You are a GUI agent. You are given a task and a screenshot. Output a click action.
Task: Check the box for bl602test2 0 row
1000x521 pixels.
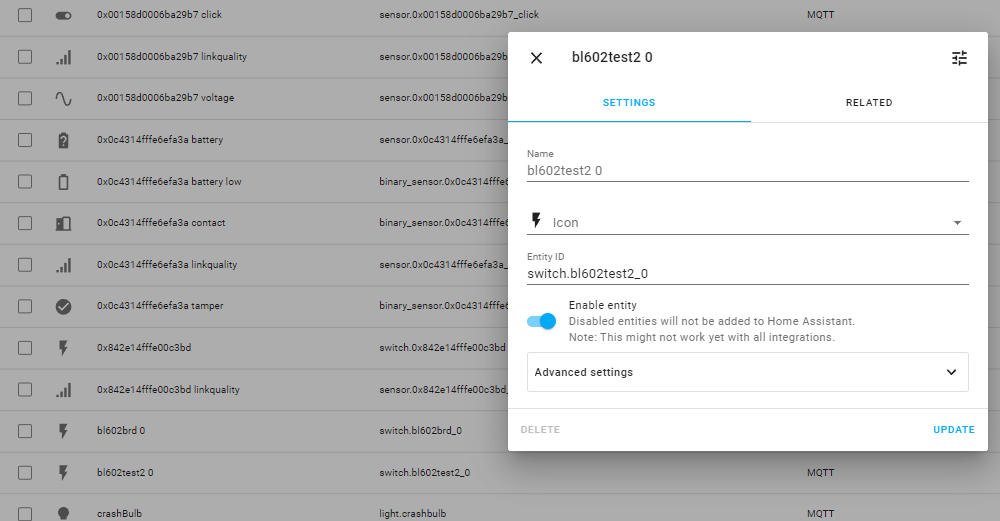(x=25, y=473)
